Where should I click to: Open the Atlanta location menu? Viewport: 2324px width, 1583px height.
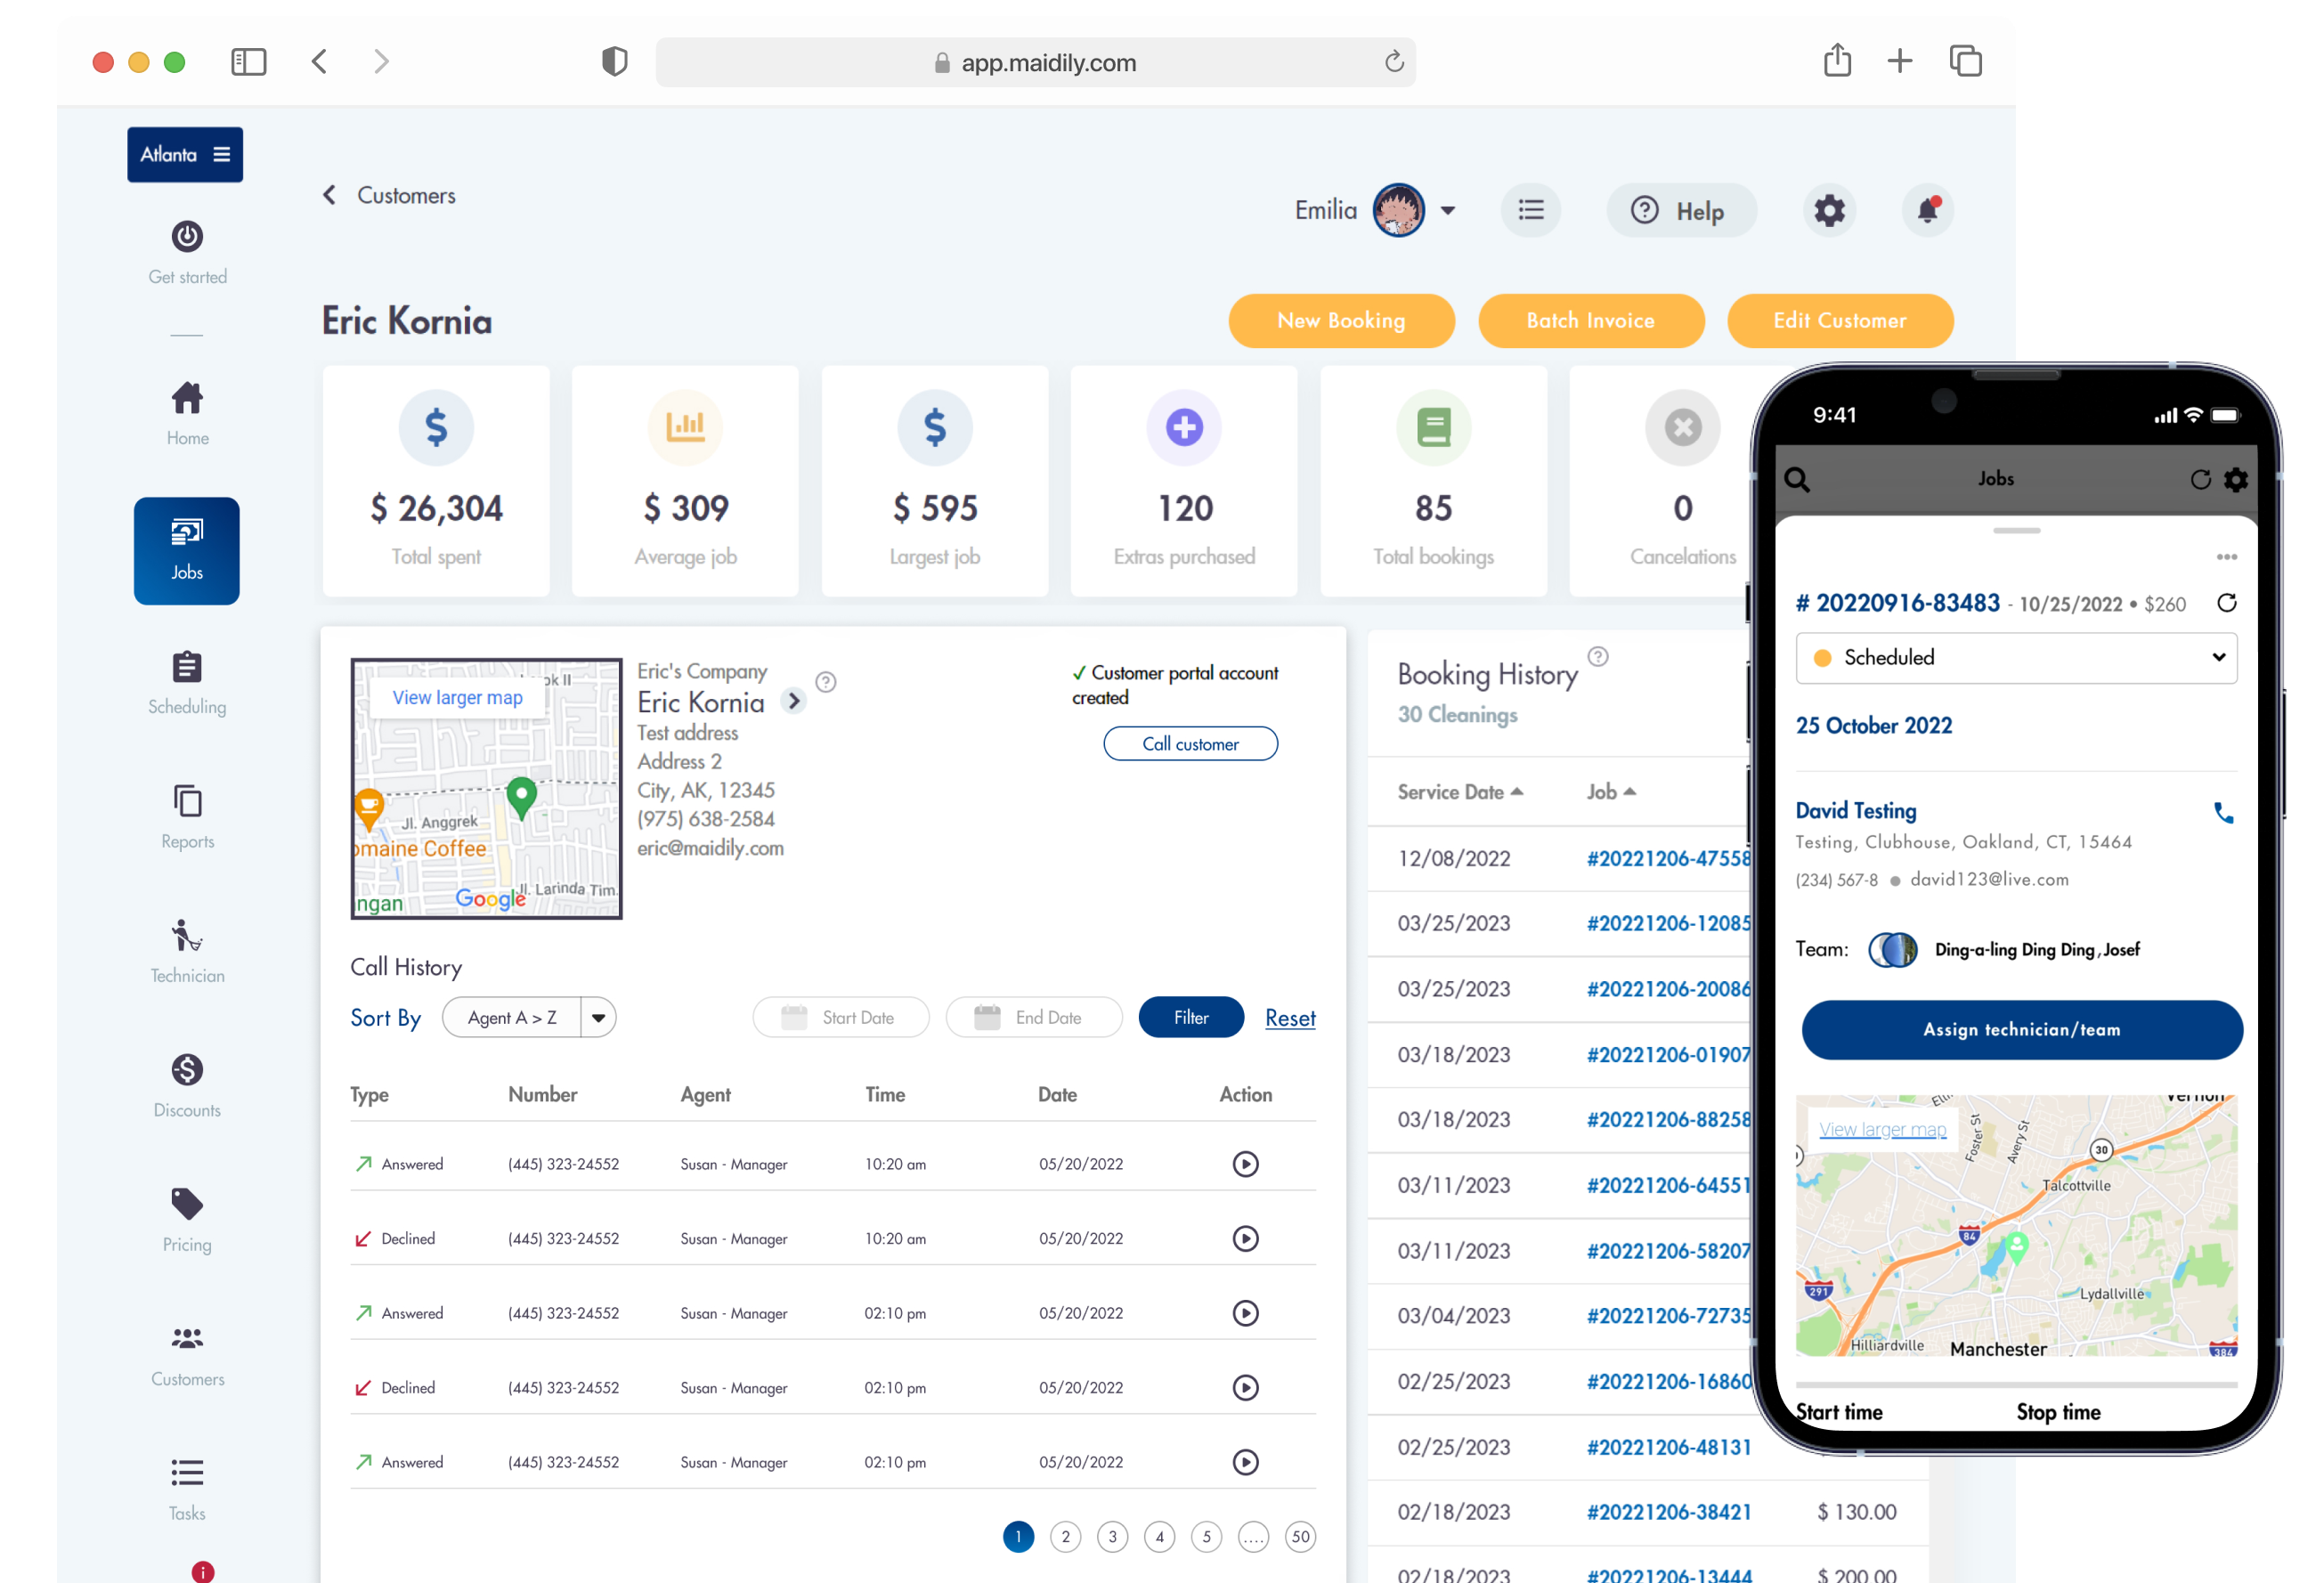click(185, 154)
